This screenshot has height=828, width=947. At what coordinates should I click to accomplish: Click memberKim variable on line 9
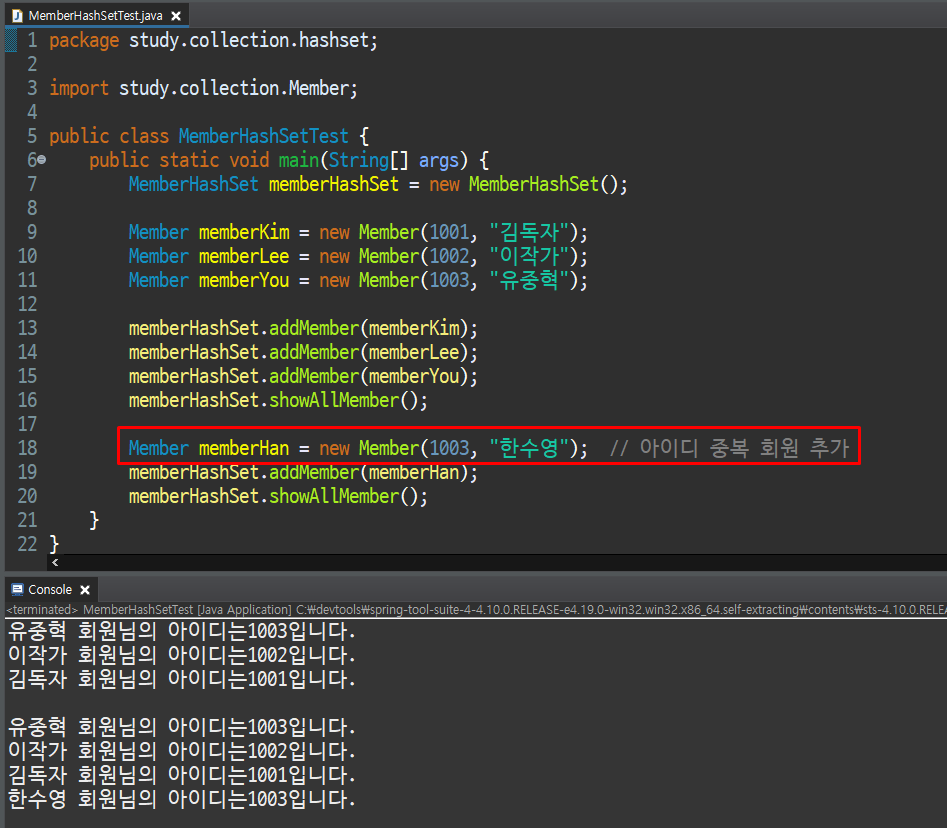tap(244, 233)
